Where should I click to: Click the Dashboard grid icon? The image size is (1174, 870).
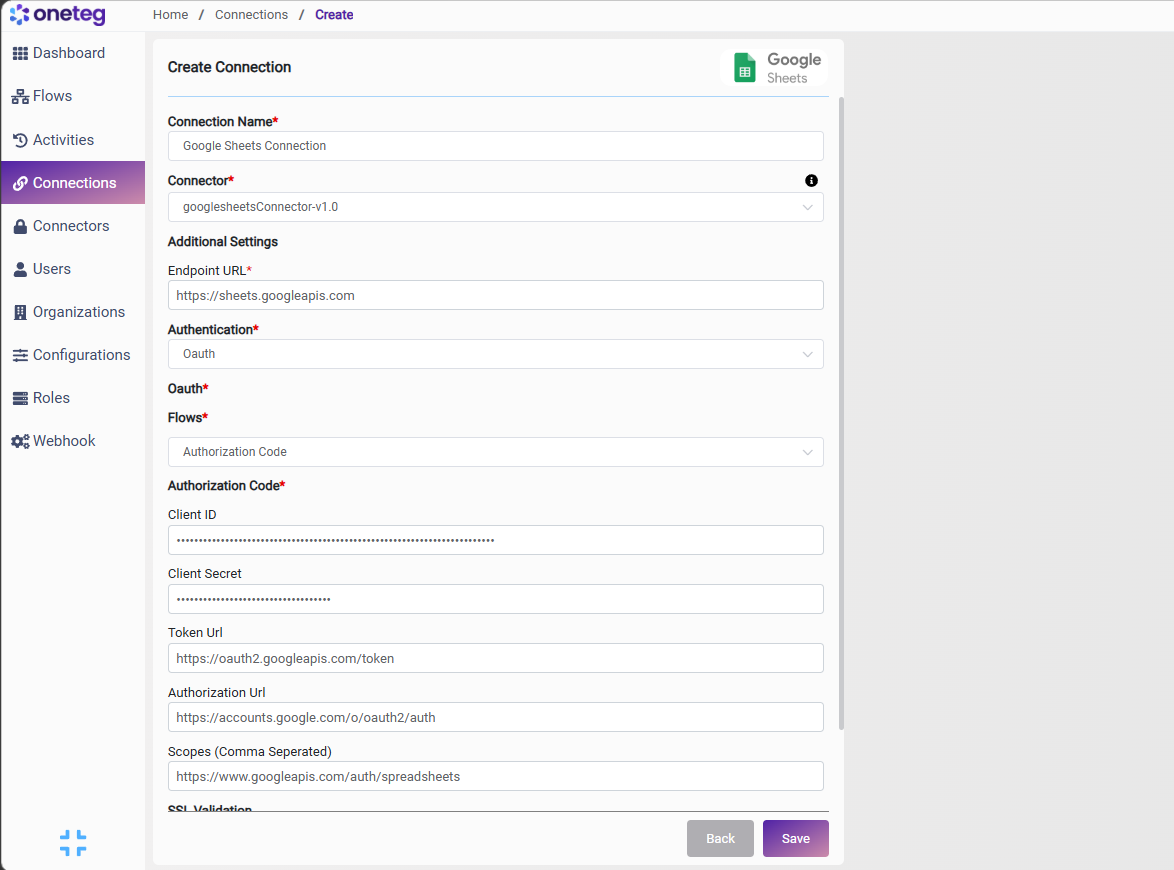pyautogui.click(x=20, y=53)
